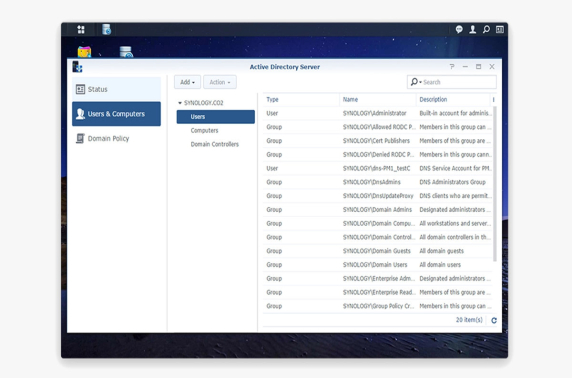572x378 pixels.
Task: Select the SYNOLOGY\Domain Control... row
Action: pyautogui.click(x=378, y=237)
